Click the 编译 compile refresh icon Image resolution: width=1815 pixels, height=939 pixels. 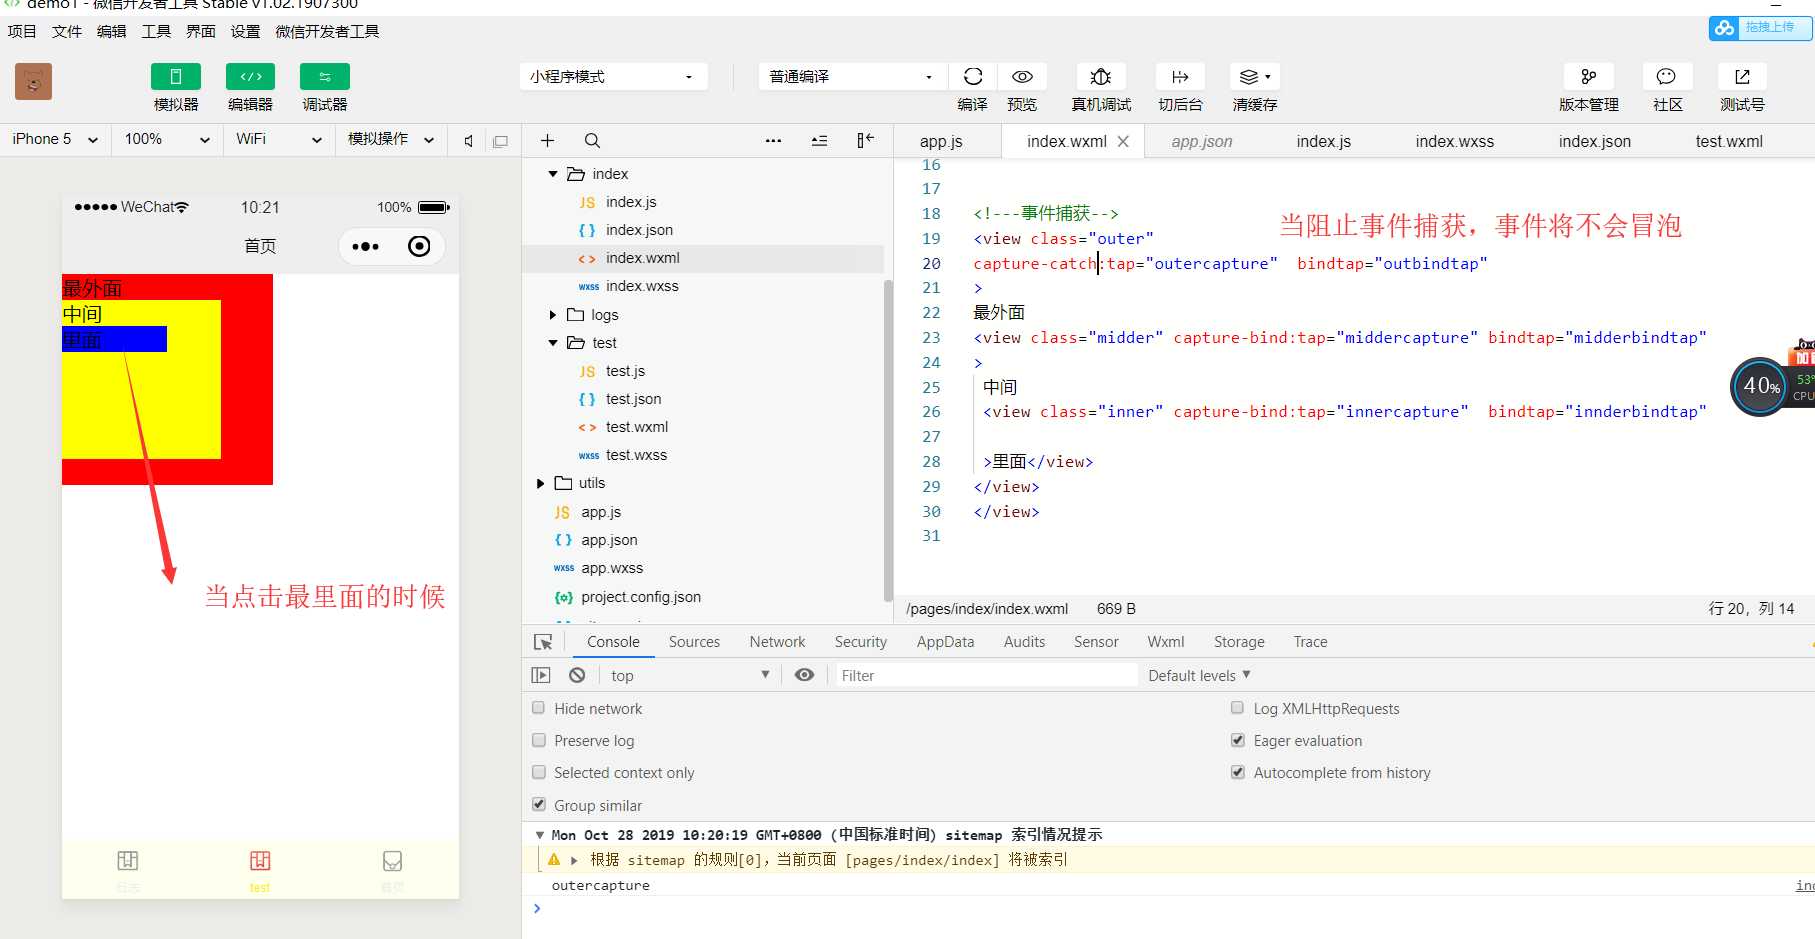973,77
